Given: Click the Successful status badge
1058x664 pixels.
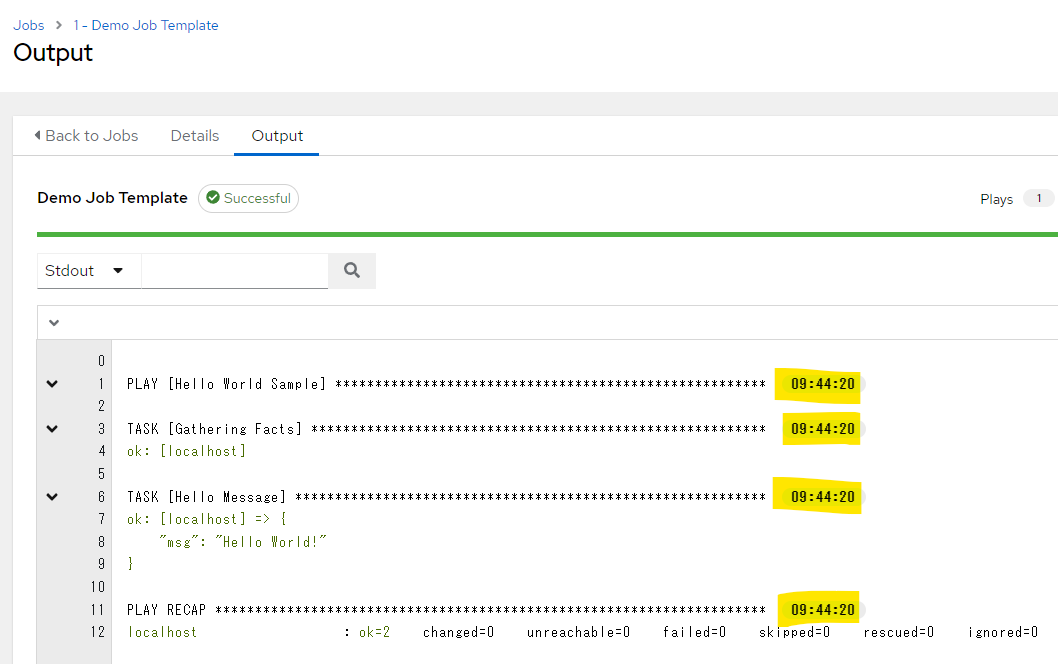Looking at the screenshot, I should 248,198.
